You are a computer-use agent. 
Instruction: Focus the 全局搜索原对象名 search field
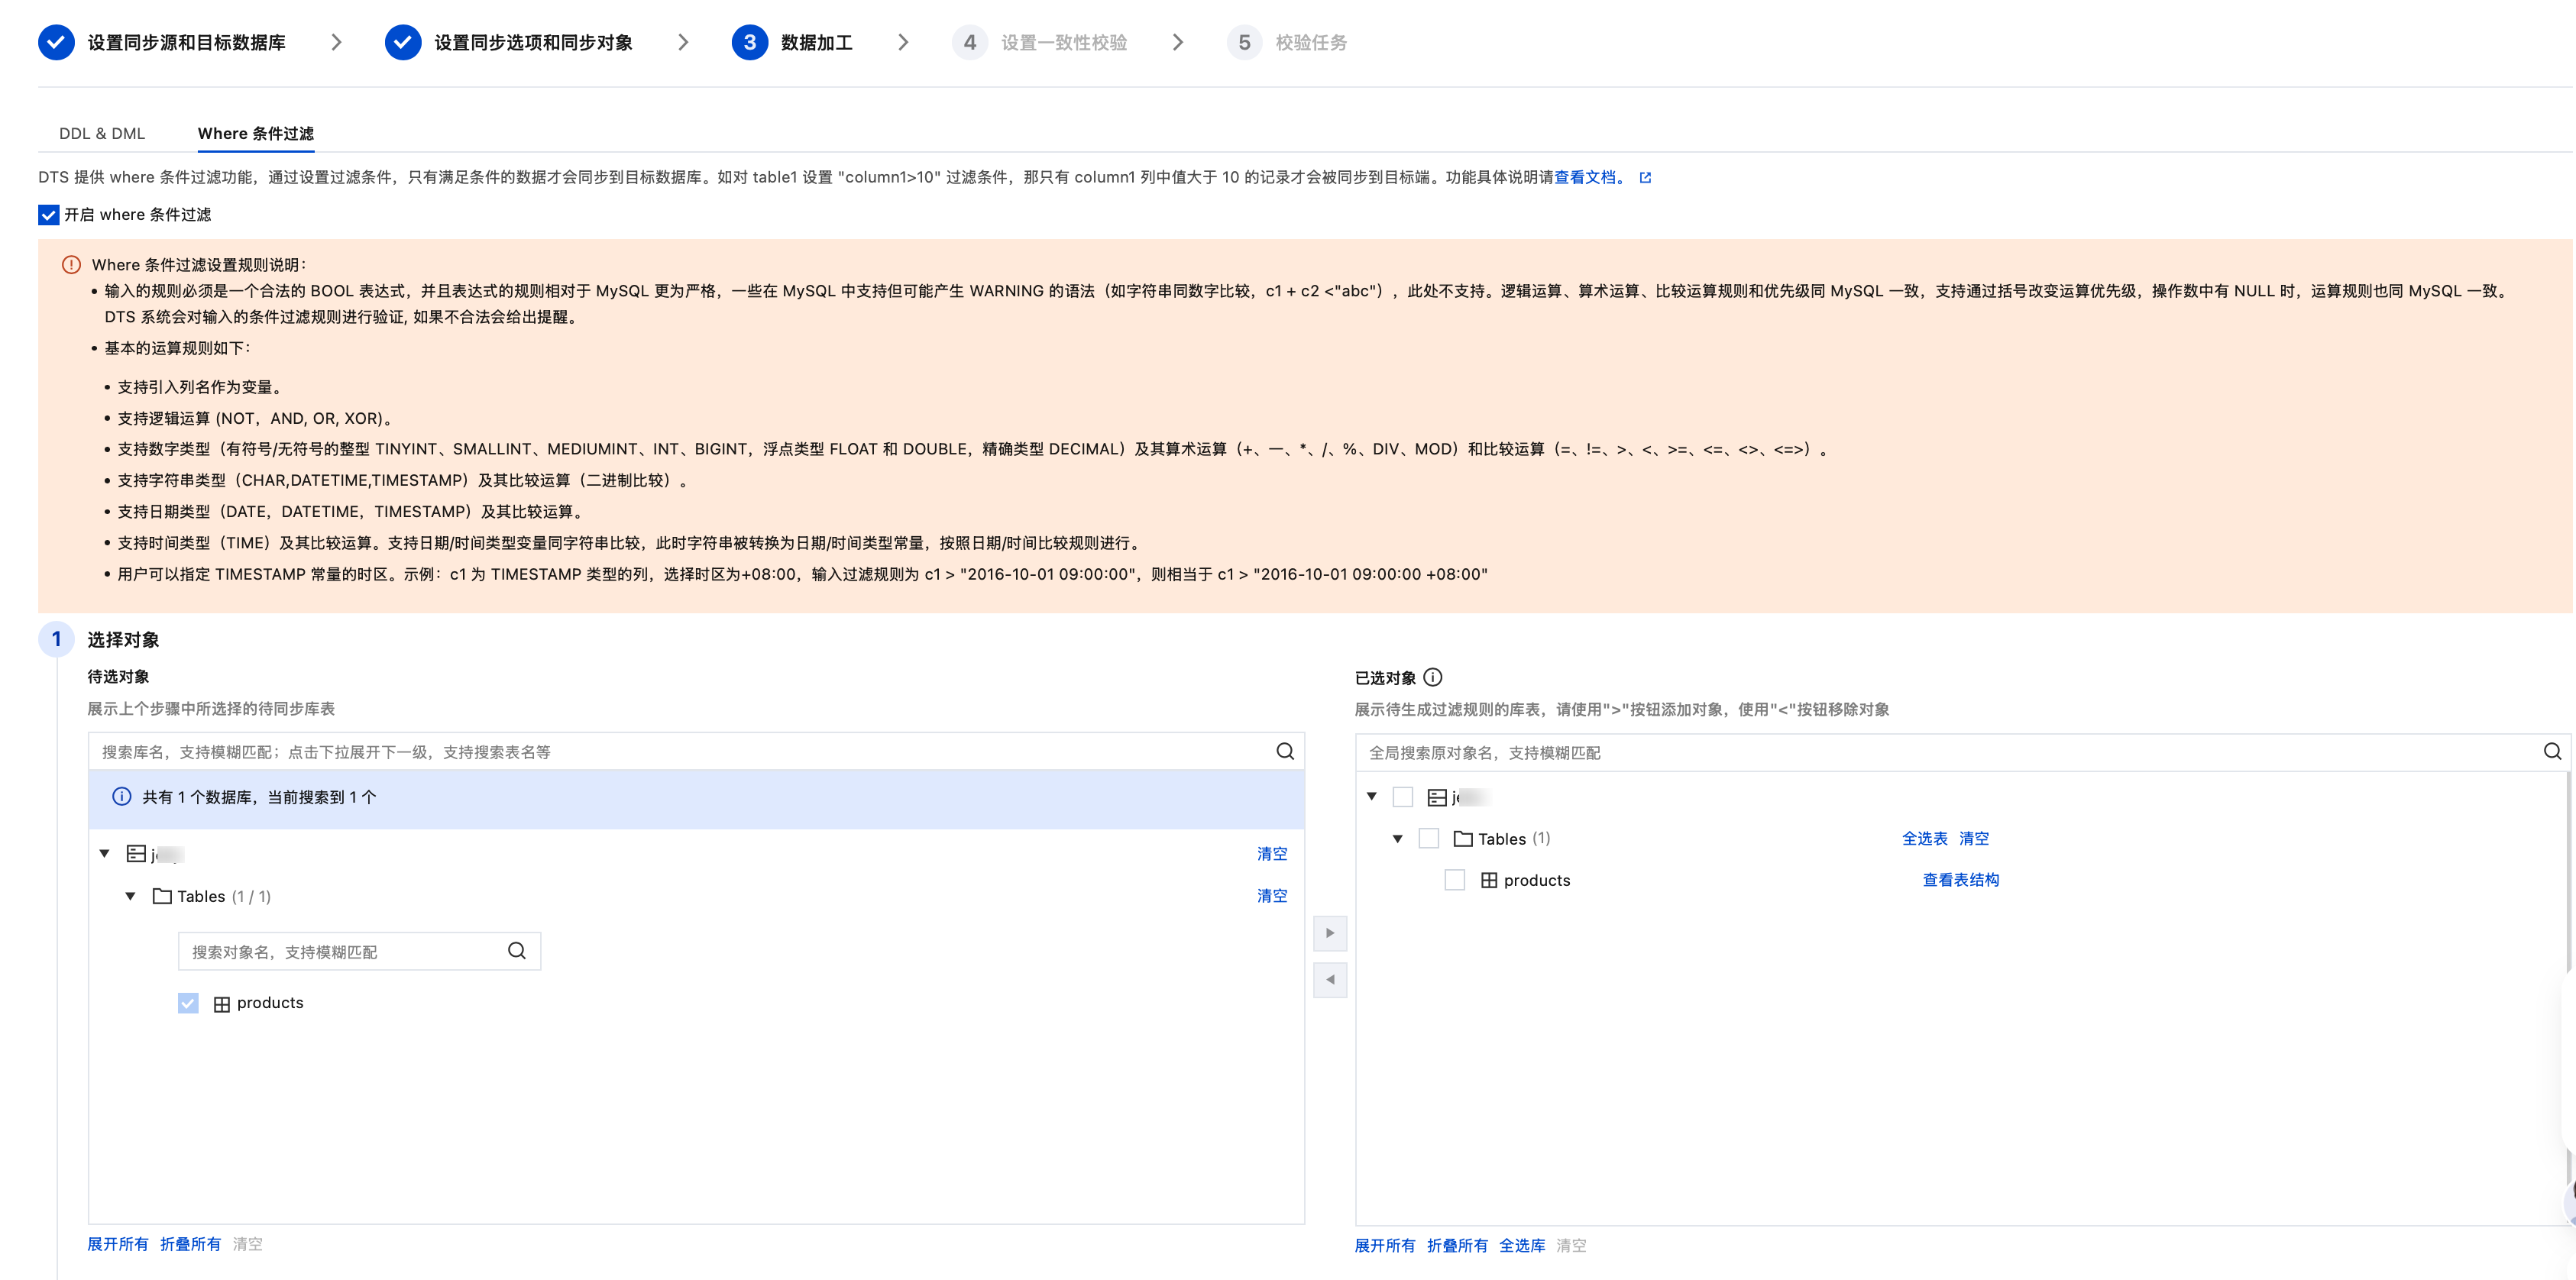point(1963,753)
